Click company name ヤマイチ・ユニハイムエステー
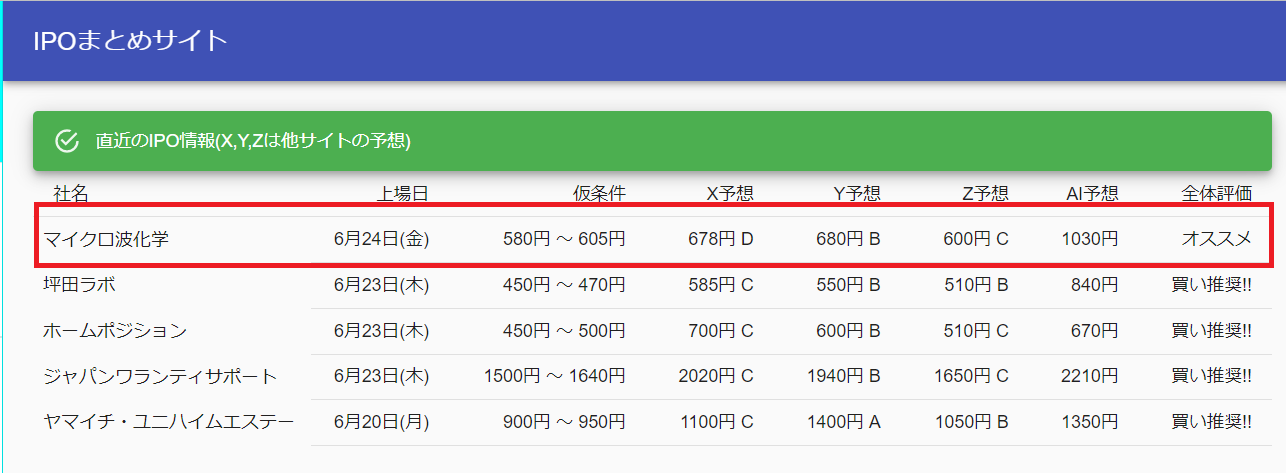Viewport: 1286px width, 473px height. click(x=169, y=422)
